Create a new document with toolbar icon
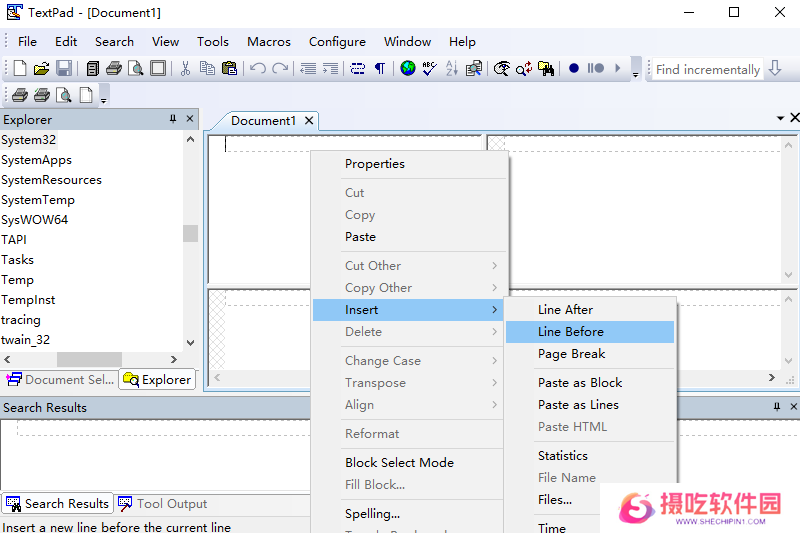This screenshot has height=533, width=800. pos(20,68)
